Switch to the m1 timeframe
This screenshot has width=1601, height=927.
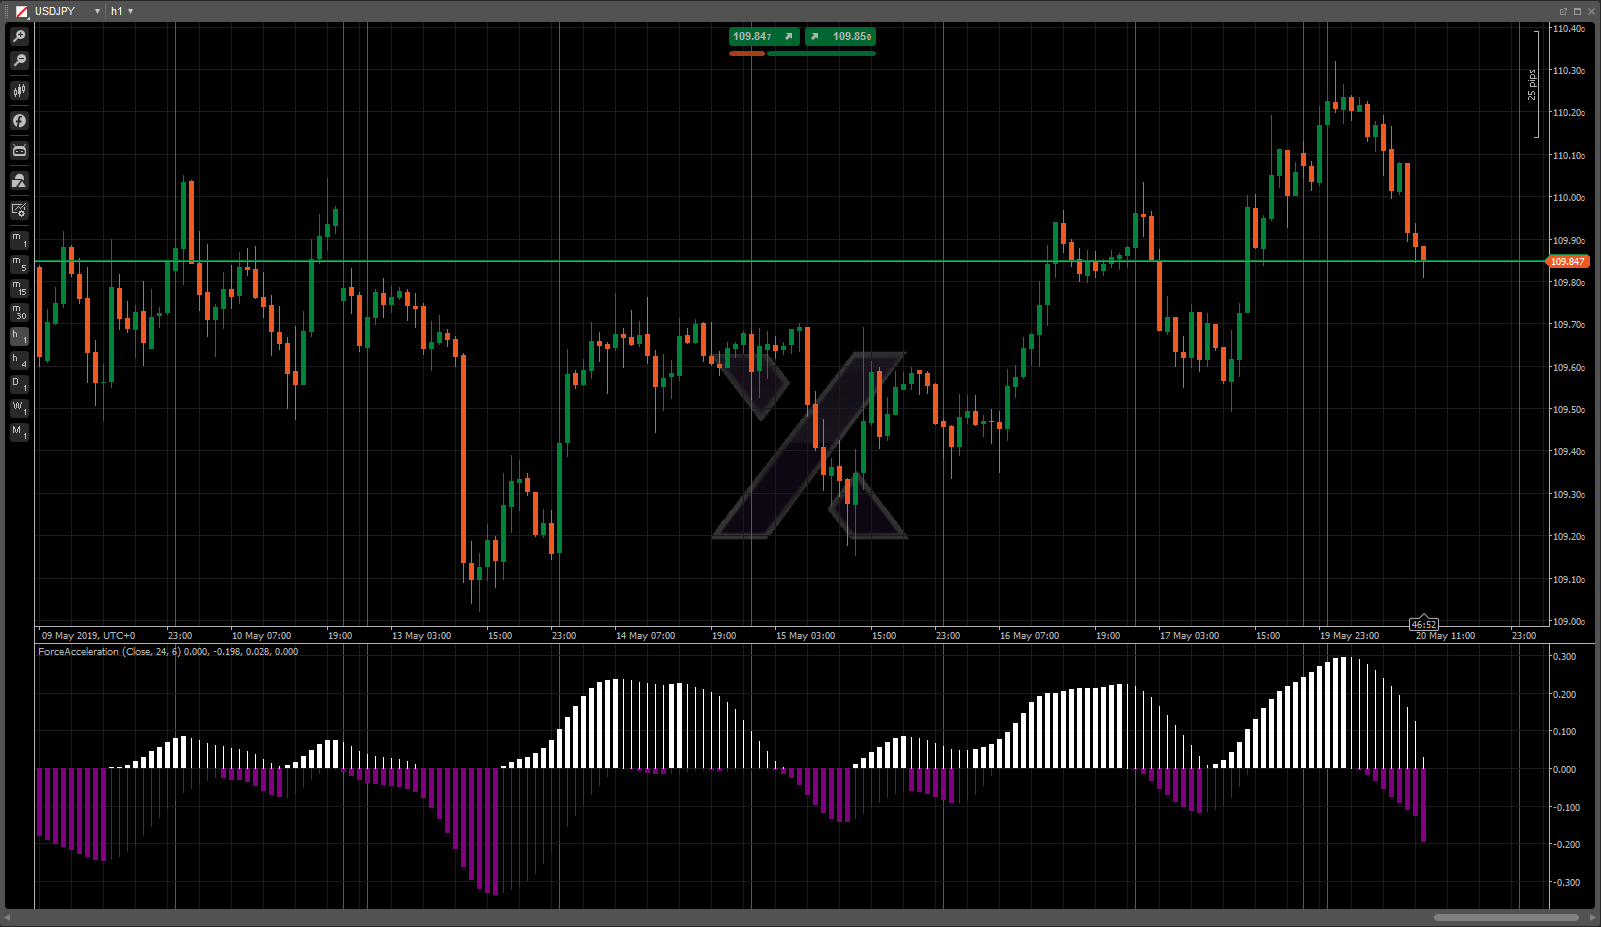19,240
